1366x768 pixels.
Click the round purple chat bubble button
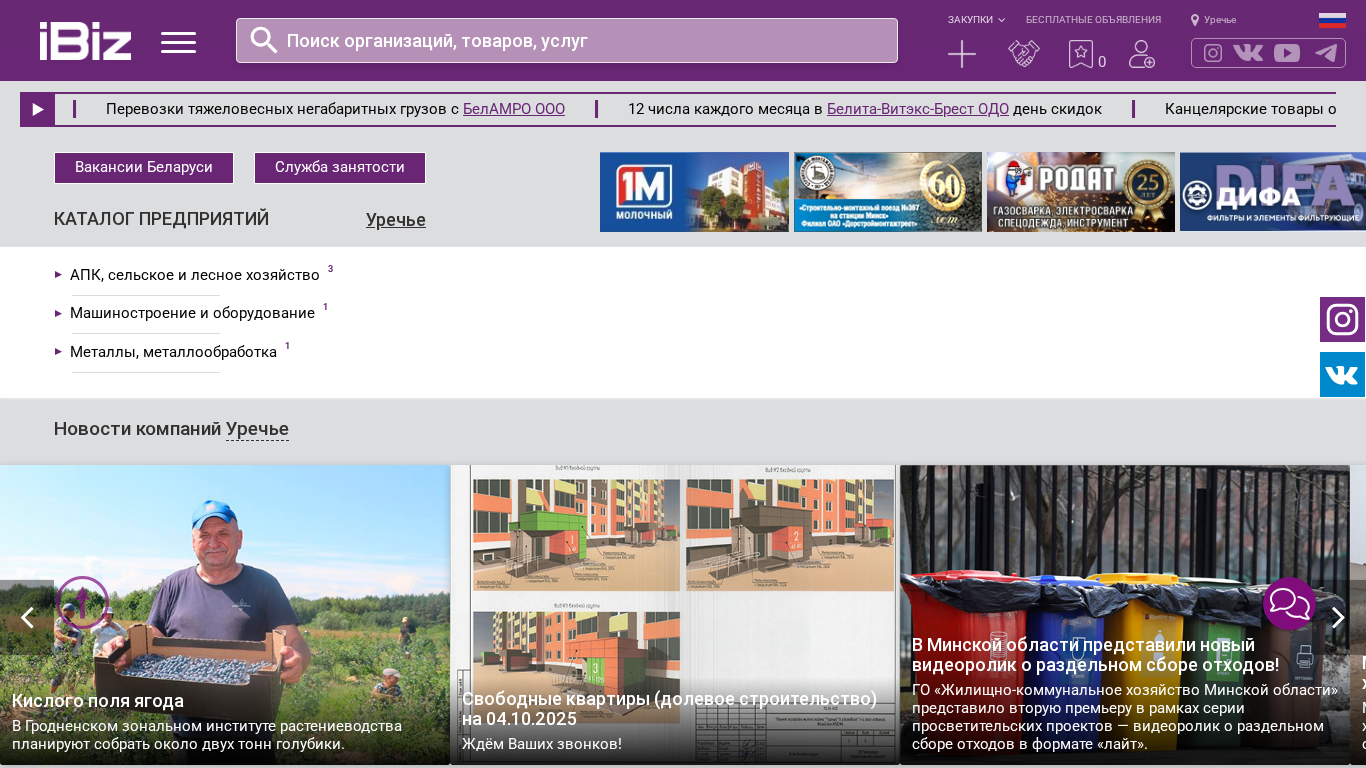pyautogui.click(x=1289, y=603)
